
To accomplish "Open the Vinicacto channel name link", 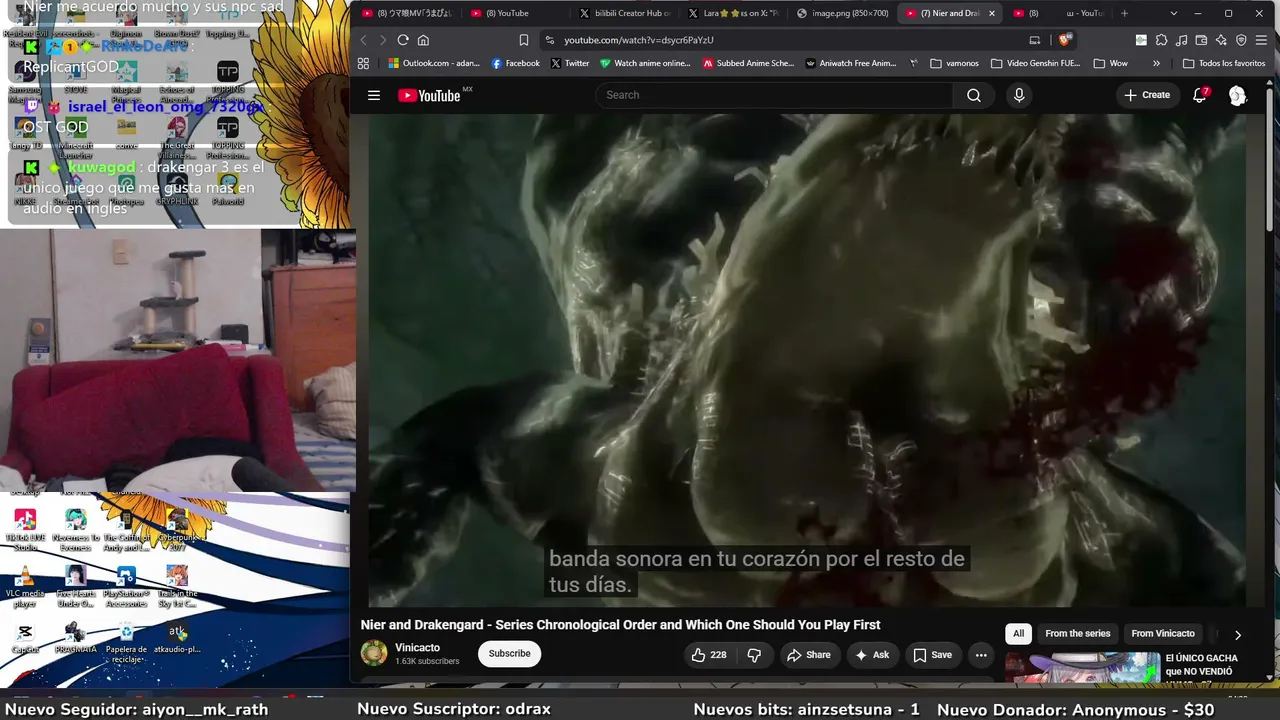I will [417, 648].
